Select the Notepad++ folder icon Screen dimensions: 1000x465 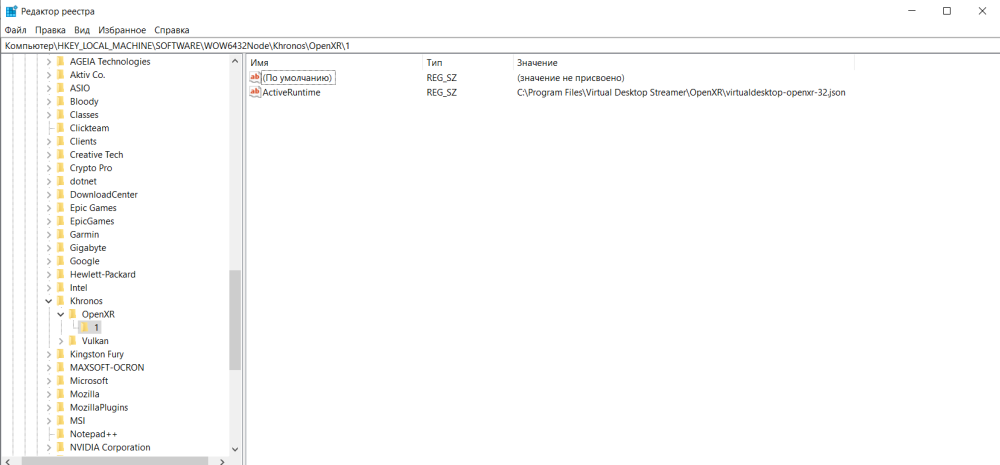tap(61, 434)
